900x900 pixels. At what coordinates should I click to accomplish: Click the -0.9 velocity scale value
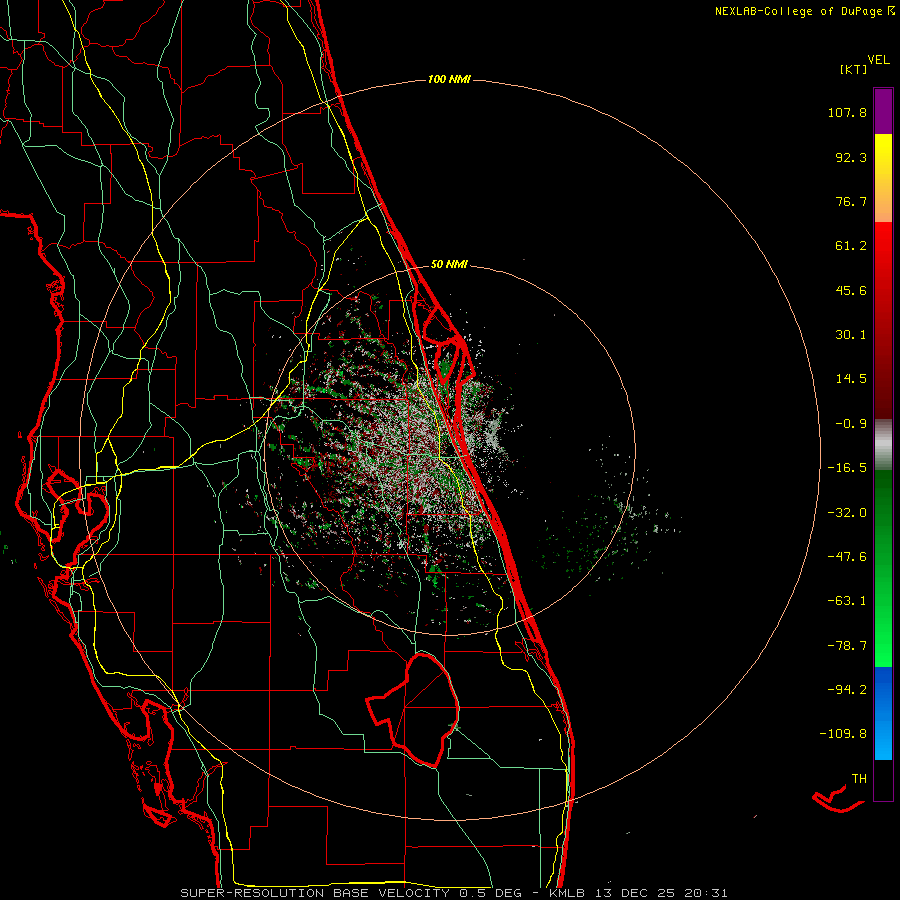pos(851,424)
